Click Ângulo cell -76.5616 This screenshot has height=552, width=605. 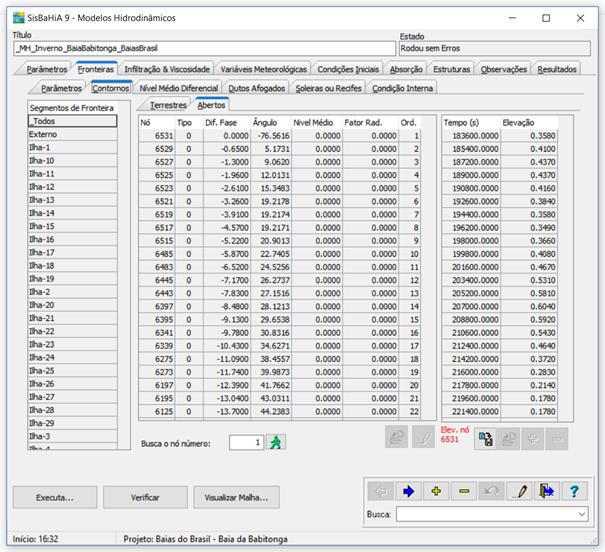pos(271,136)
